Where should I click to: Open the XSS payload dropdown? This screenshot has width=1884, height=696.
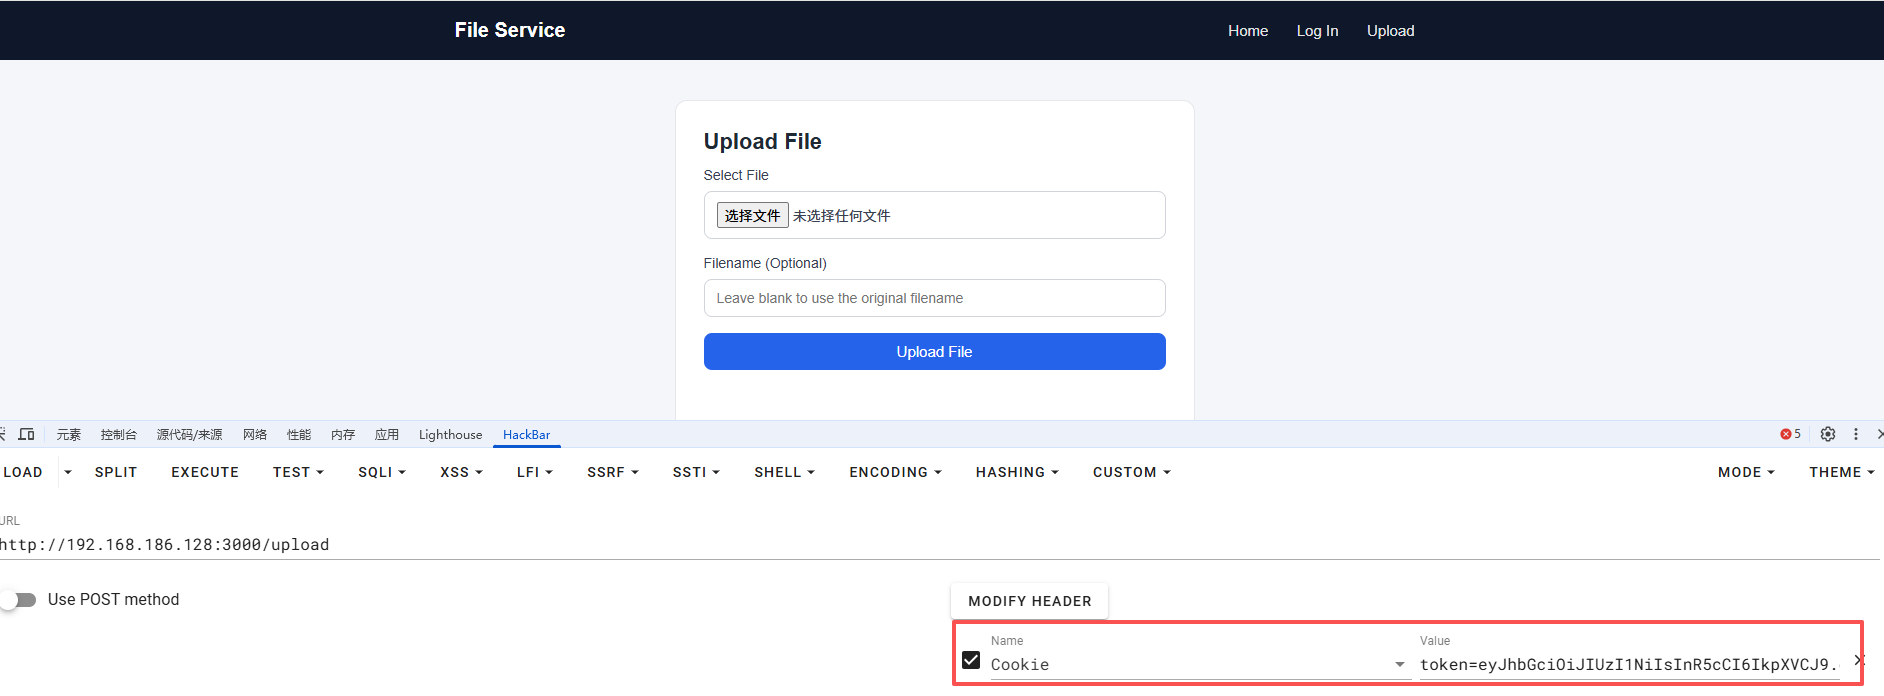(x=461, y=472)
